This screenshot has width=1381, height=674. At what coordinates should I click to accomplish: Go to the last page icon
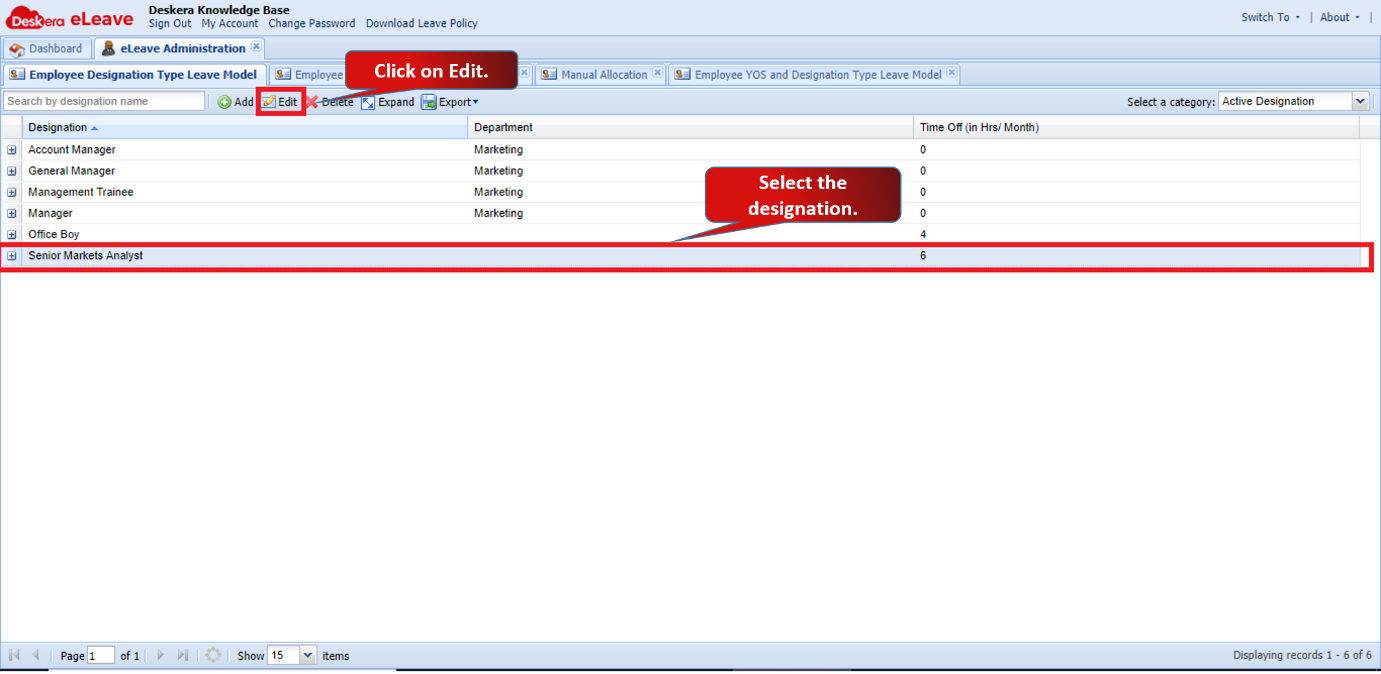click(x=182, y=655)
